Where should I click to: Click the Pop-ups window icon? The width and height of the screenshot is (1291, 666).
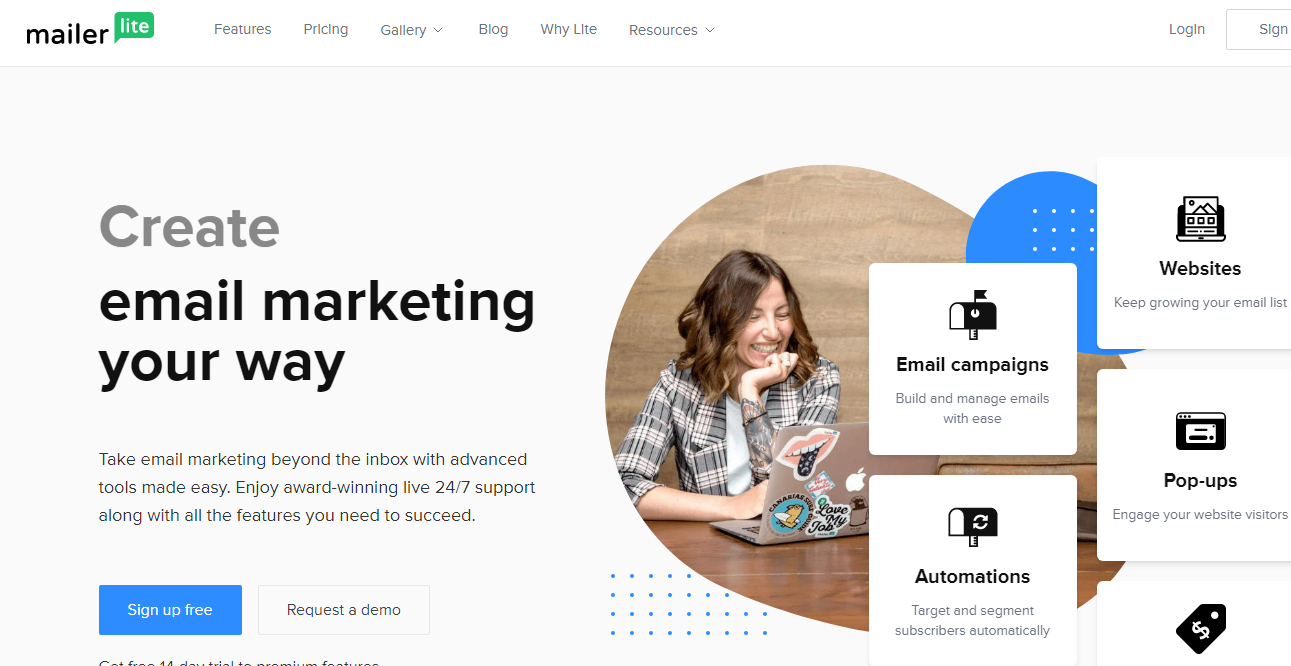pos(1200,431)
